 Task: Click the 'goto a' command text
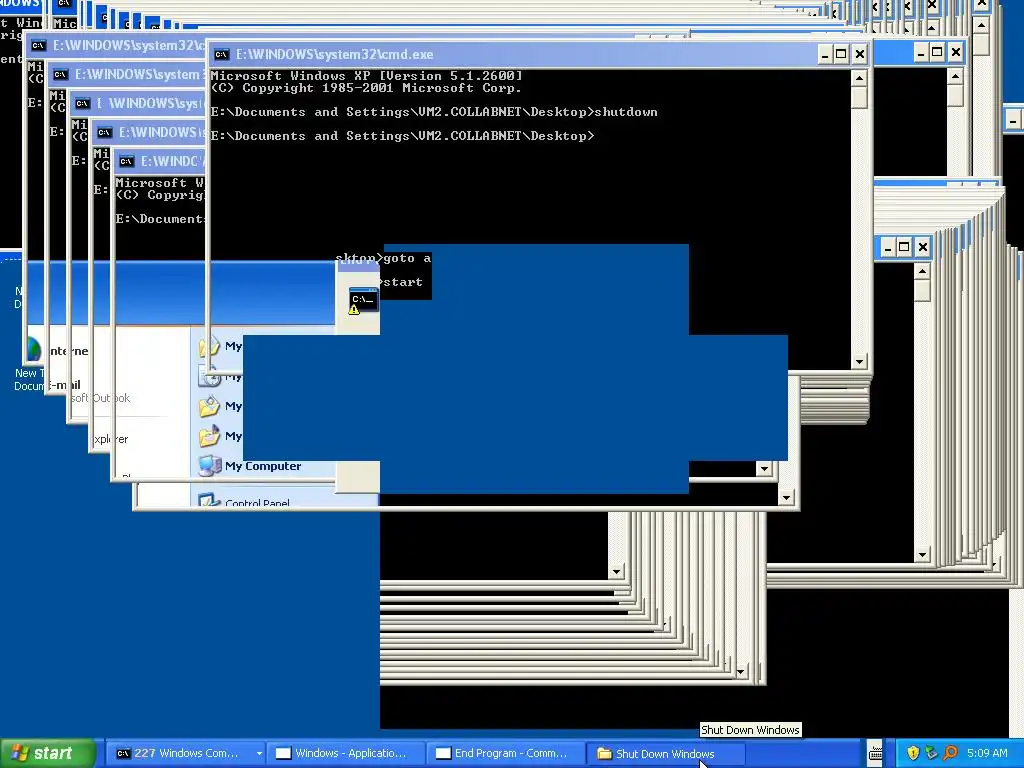407,259
